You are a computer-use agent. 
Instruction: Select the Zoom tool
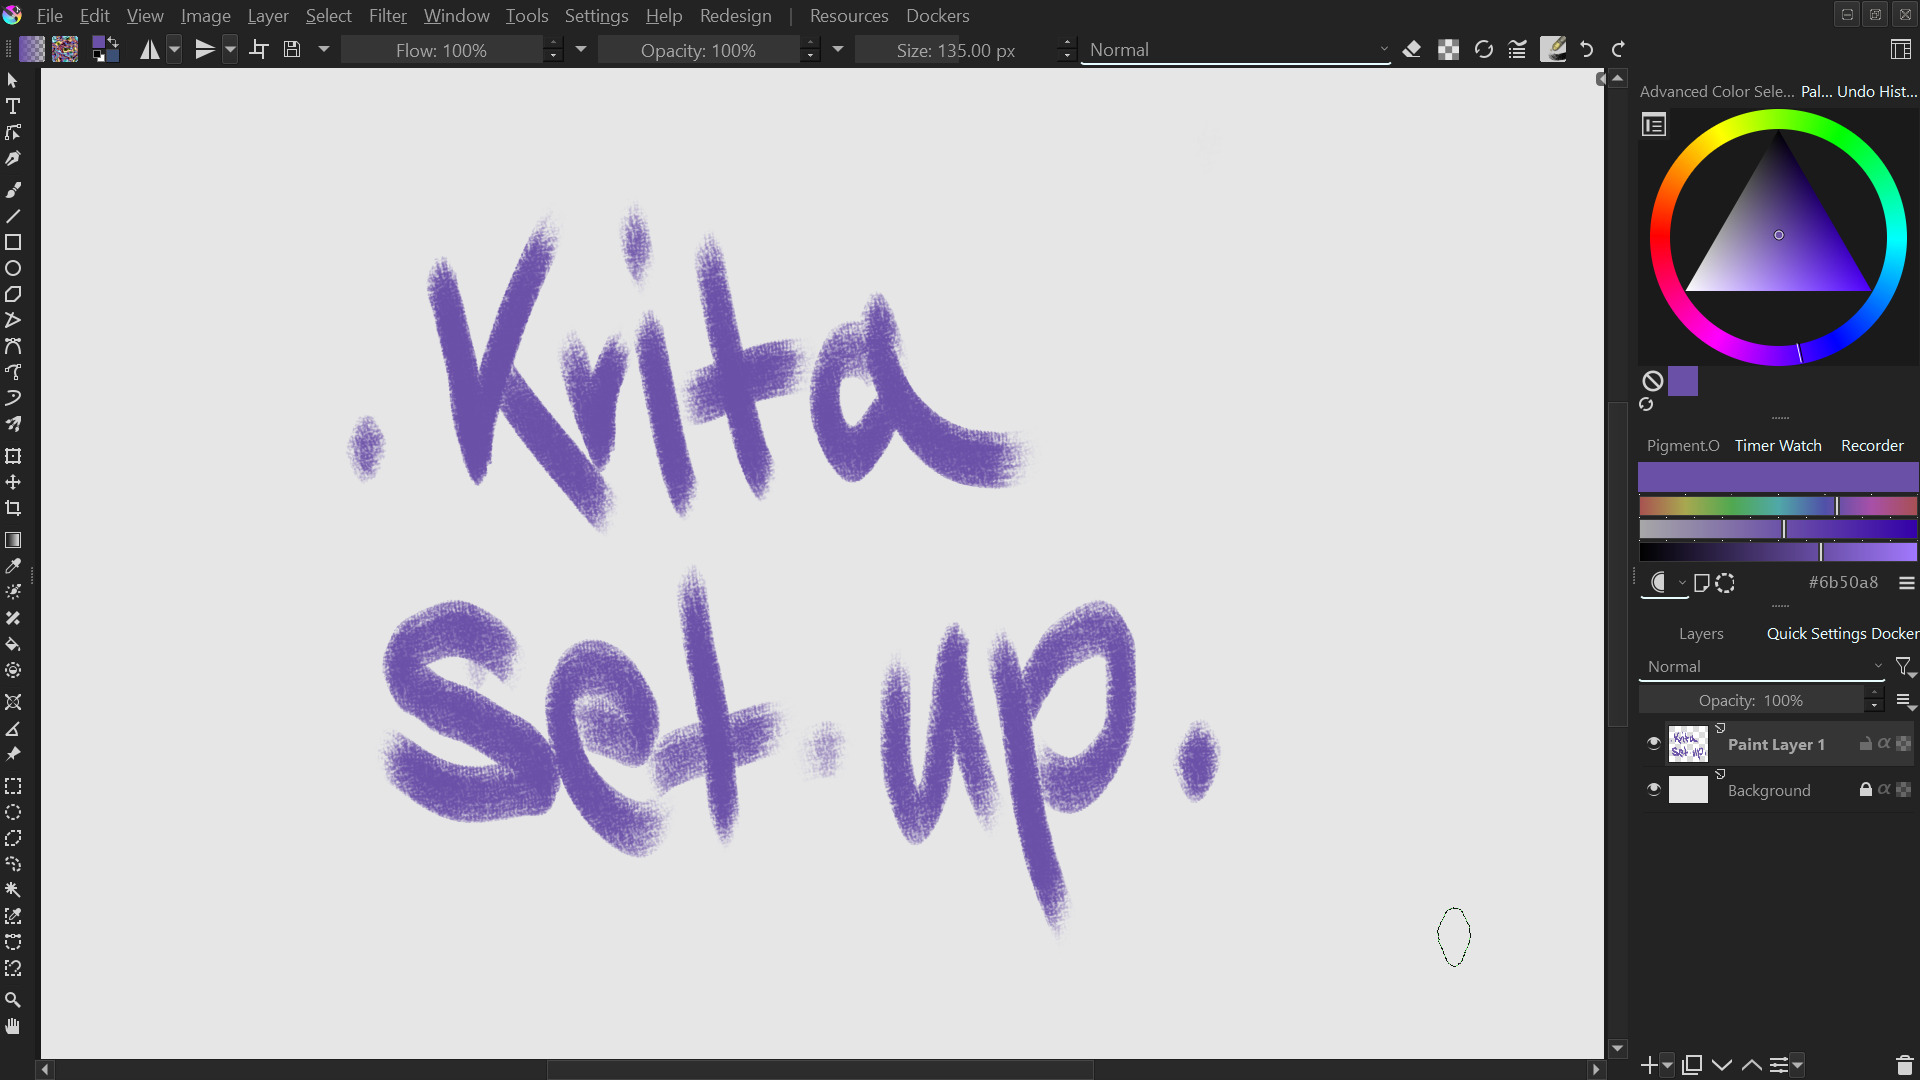click(x=13, y=1000)
